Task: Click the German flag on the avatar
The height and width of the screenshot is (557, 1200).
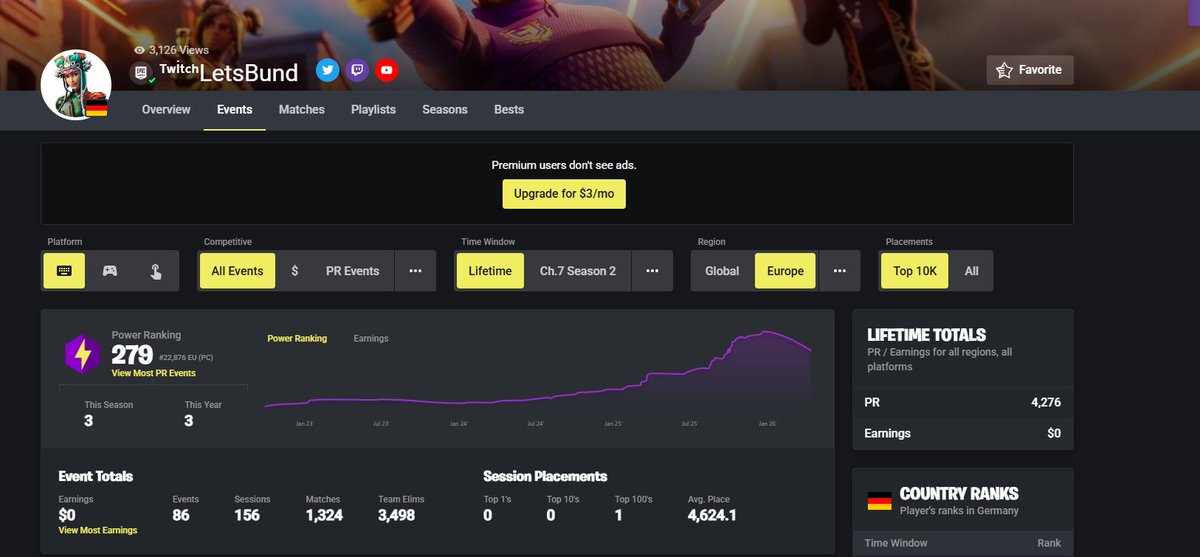Action: (97, 108)
